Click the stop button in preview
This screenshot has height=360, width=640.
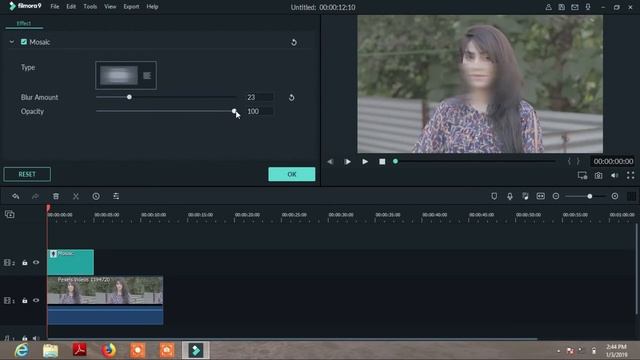[382, 162]
